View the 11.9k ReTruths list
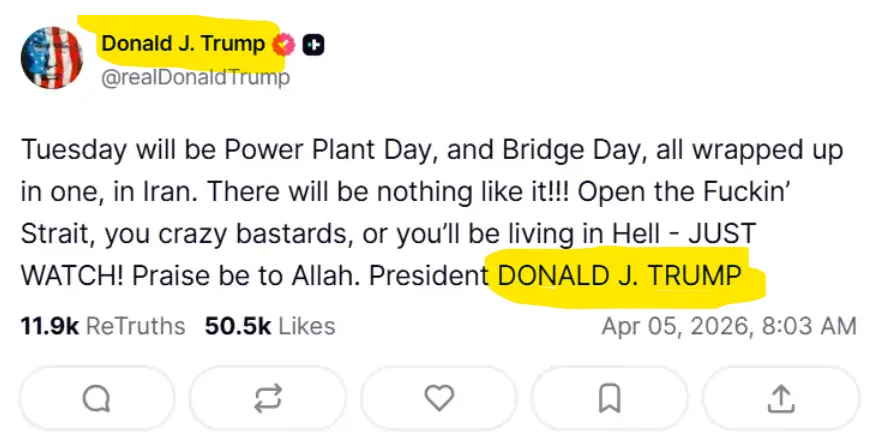The image size is (880, 448). pos(102,326)
